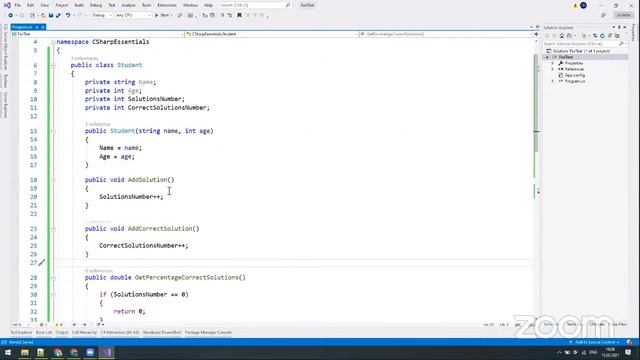Open Zoom app from taskbar
640x360 pixels.
pos(90,352)
